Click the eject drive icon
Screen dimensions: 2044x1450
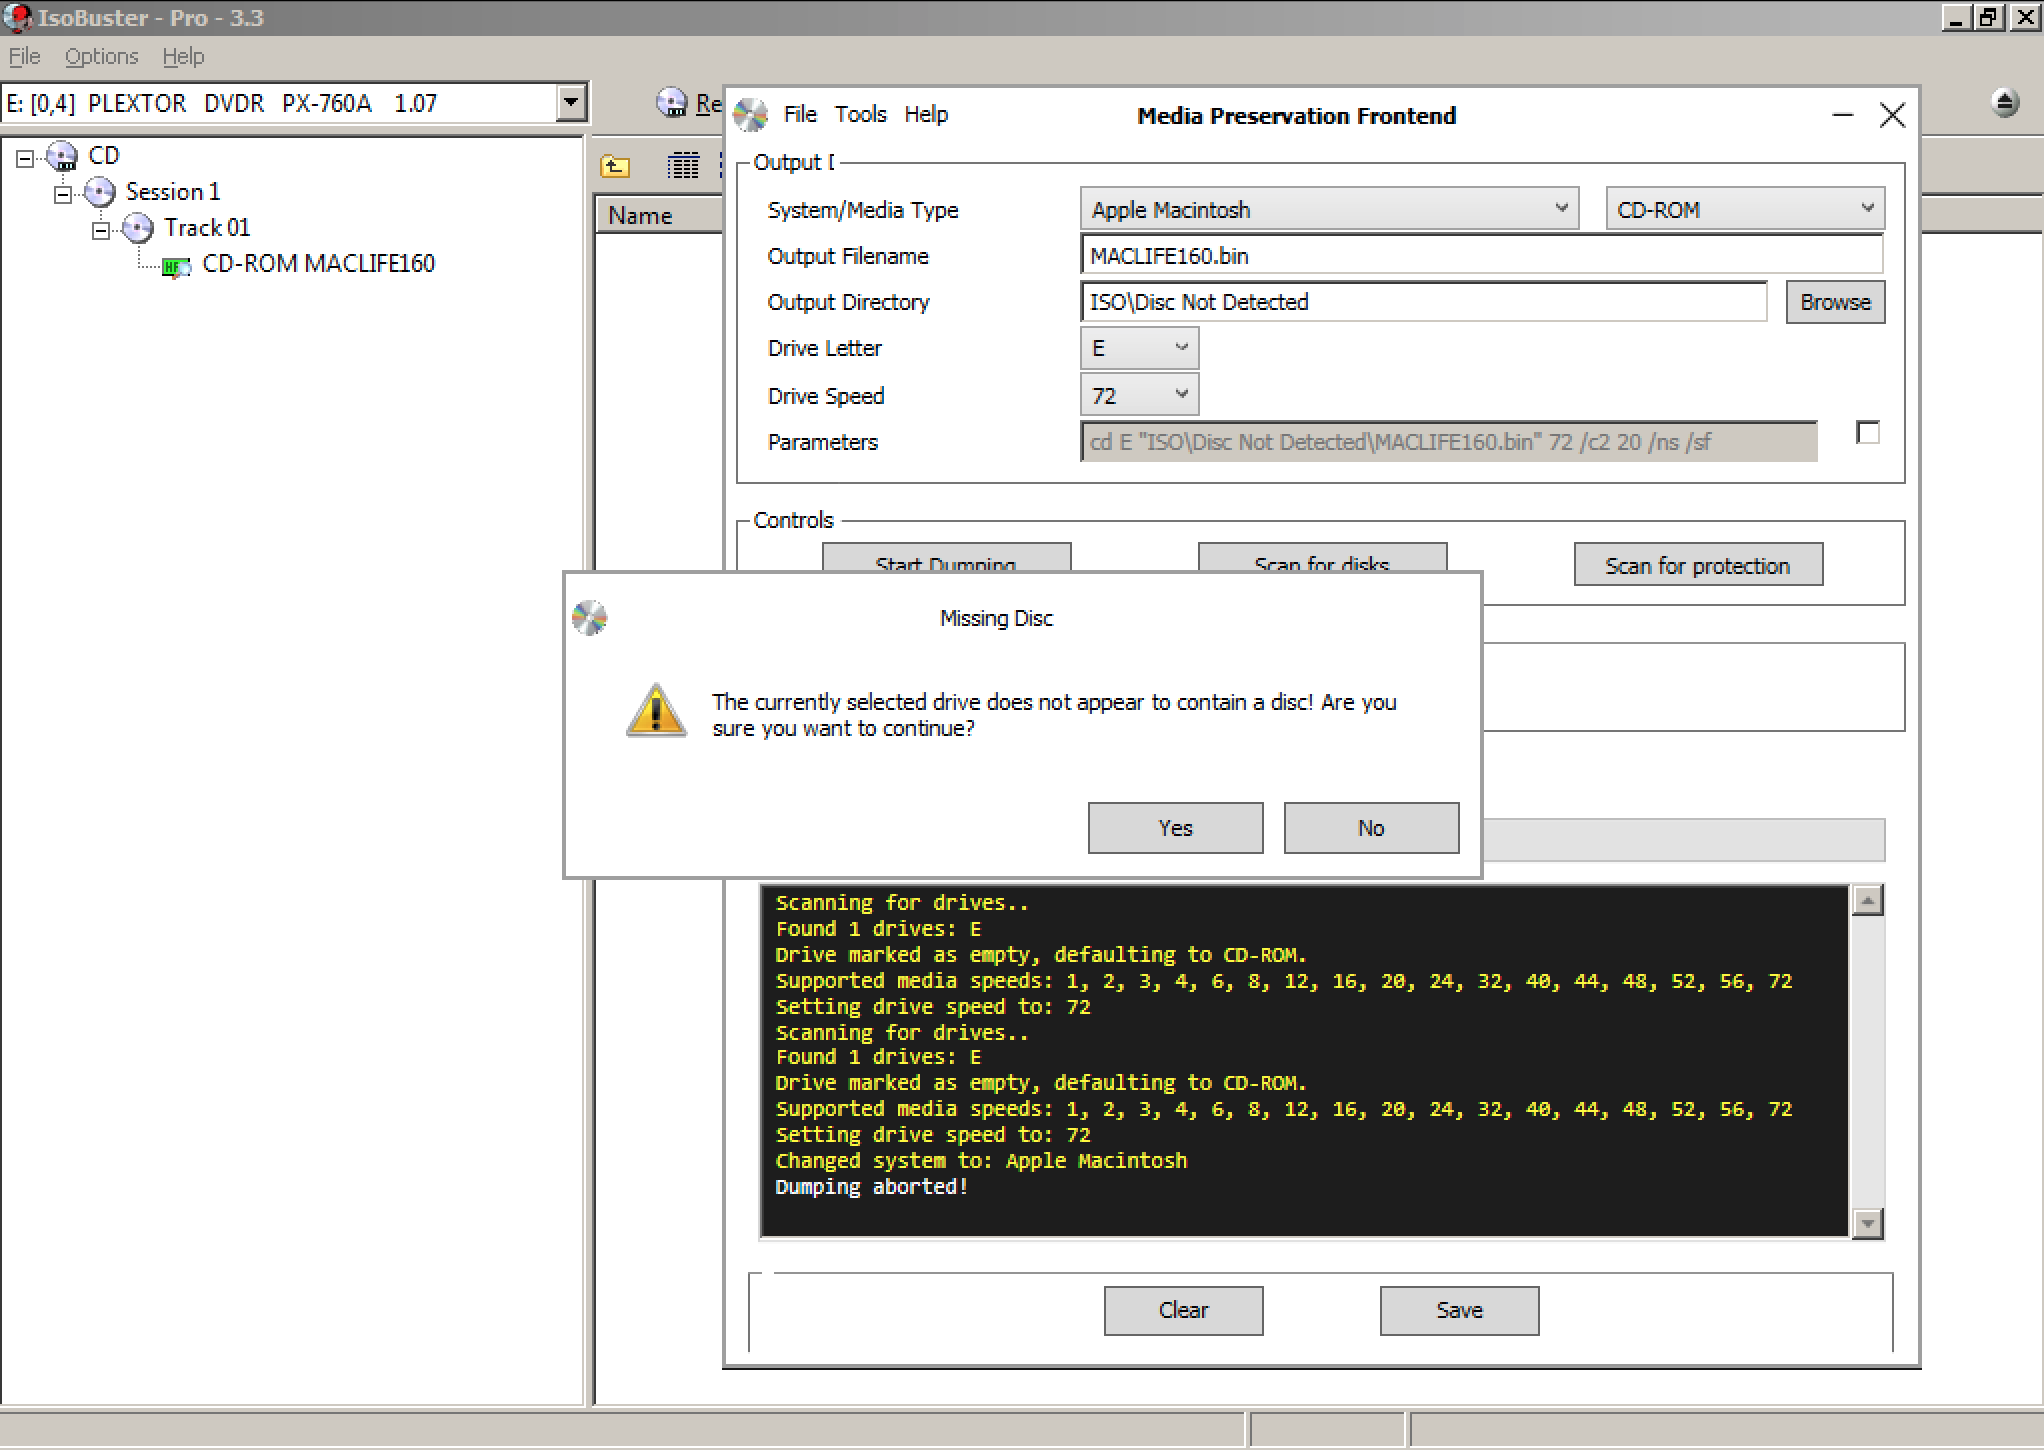click(x=2004, y=102)
